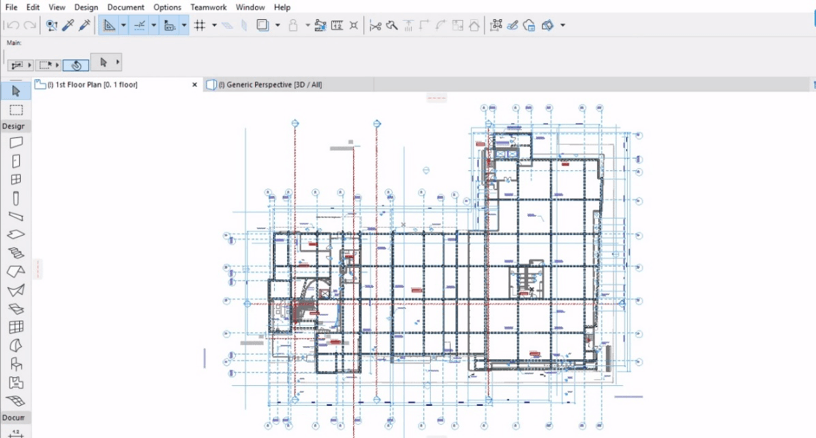Open 3D window dropdown arrow

point(563,25)
